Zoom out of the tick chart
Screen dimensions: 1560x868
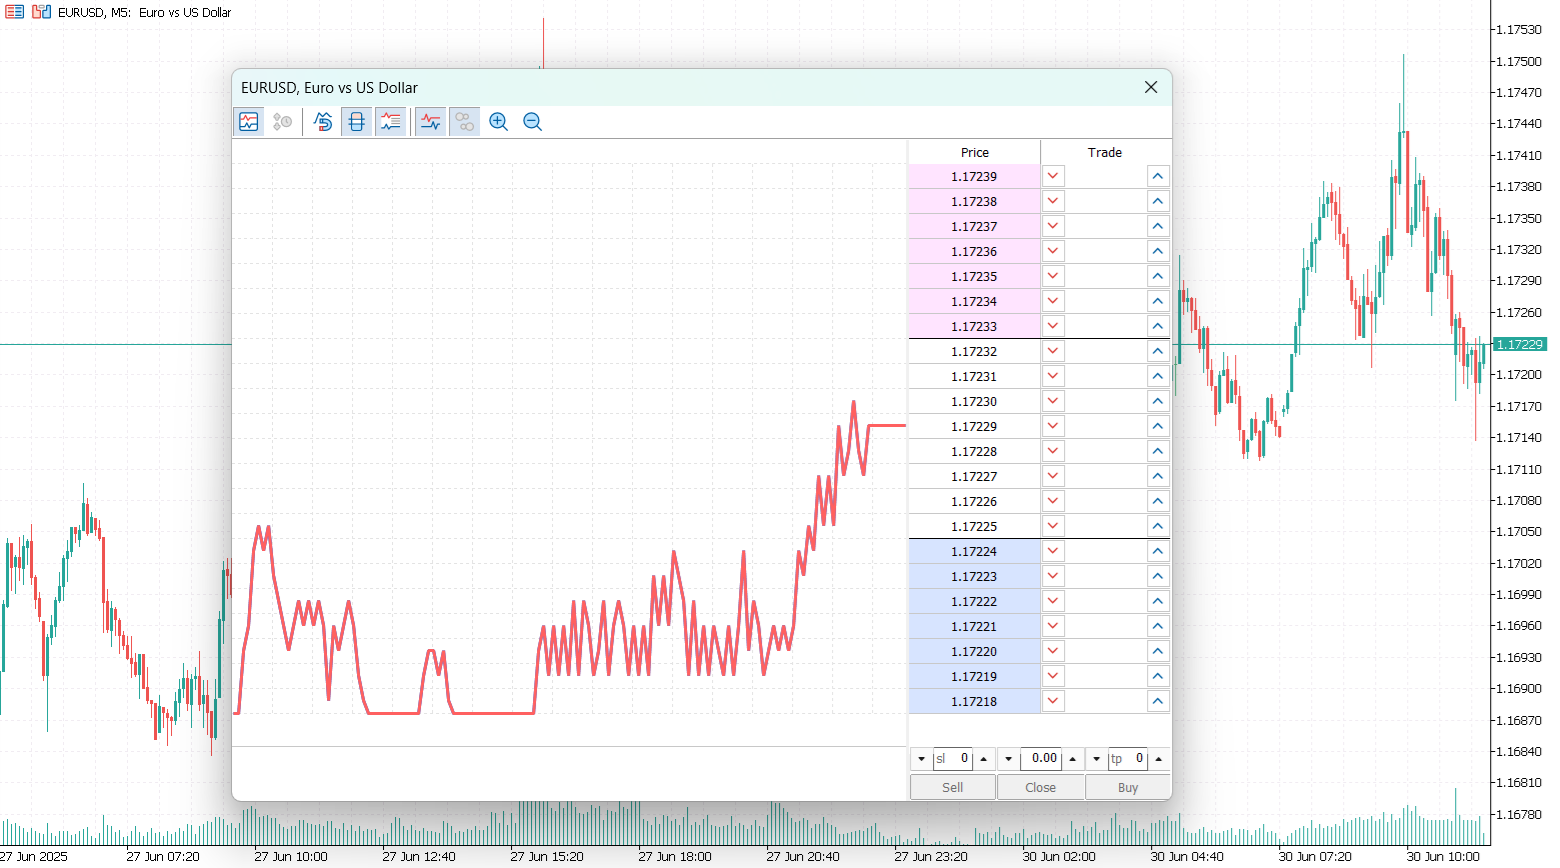click(532, 121)
